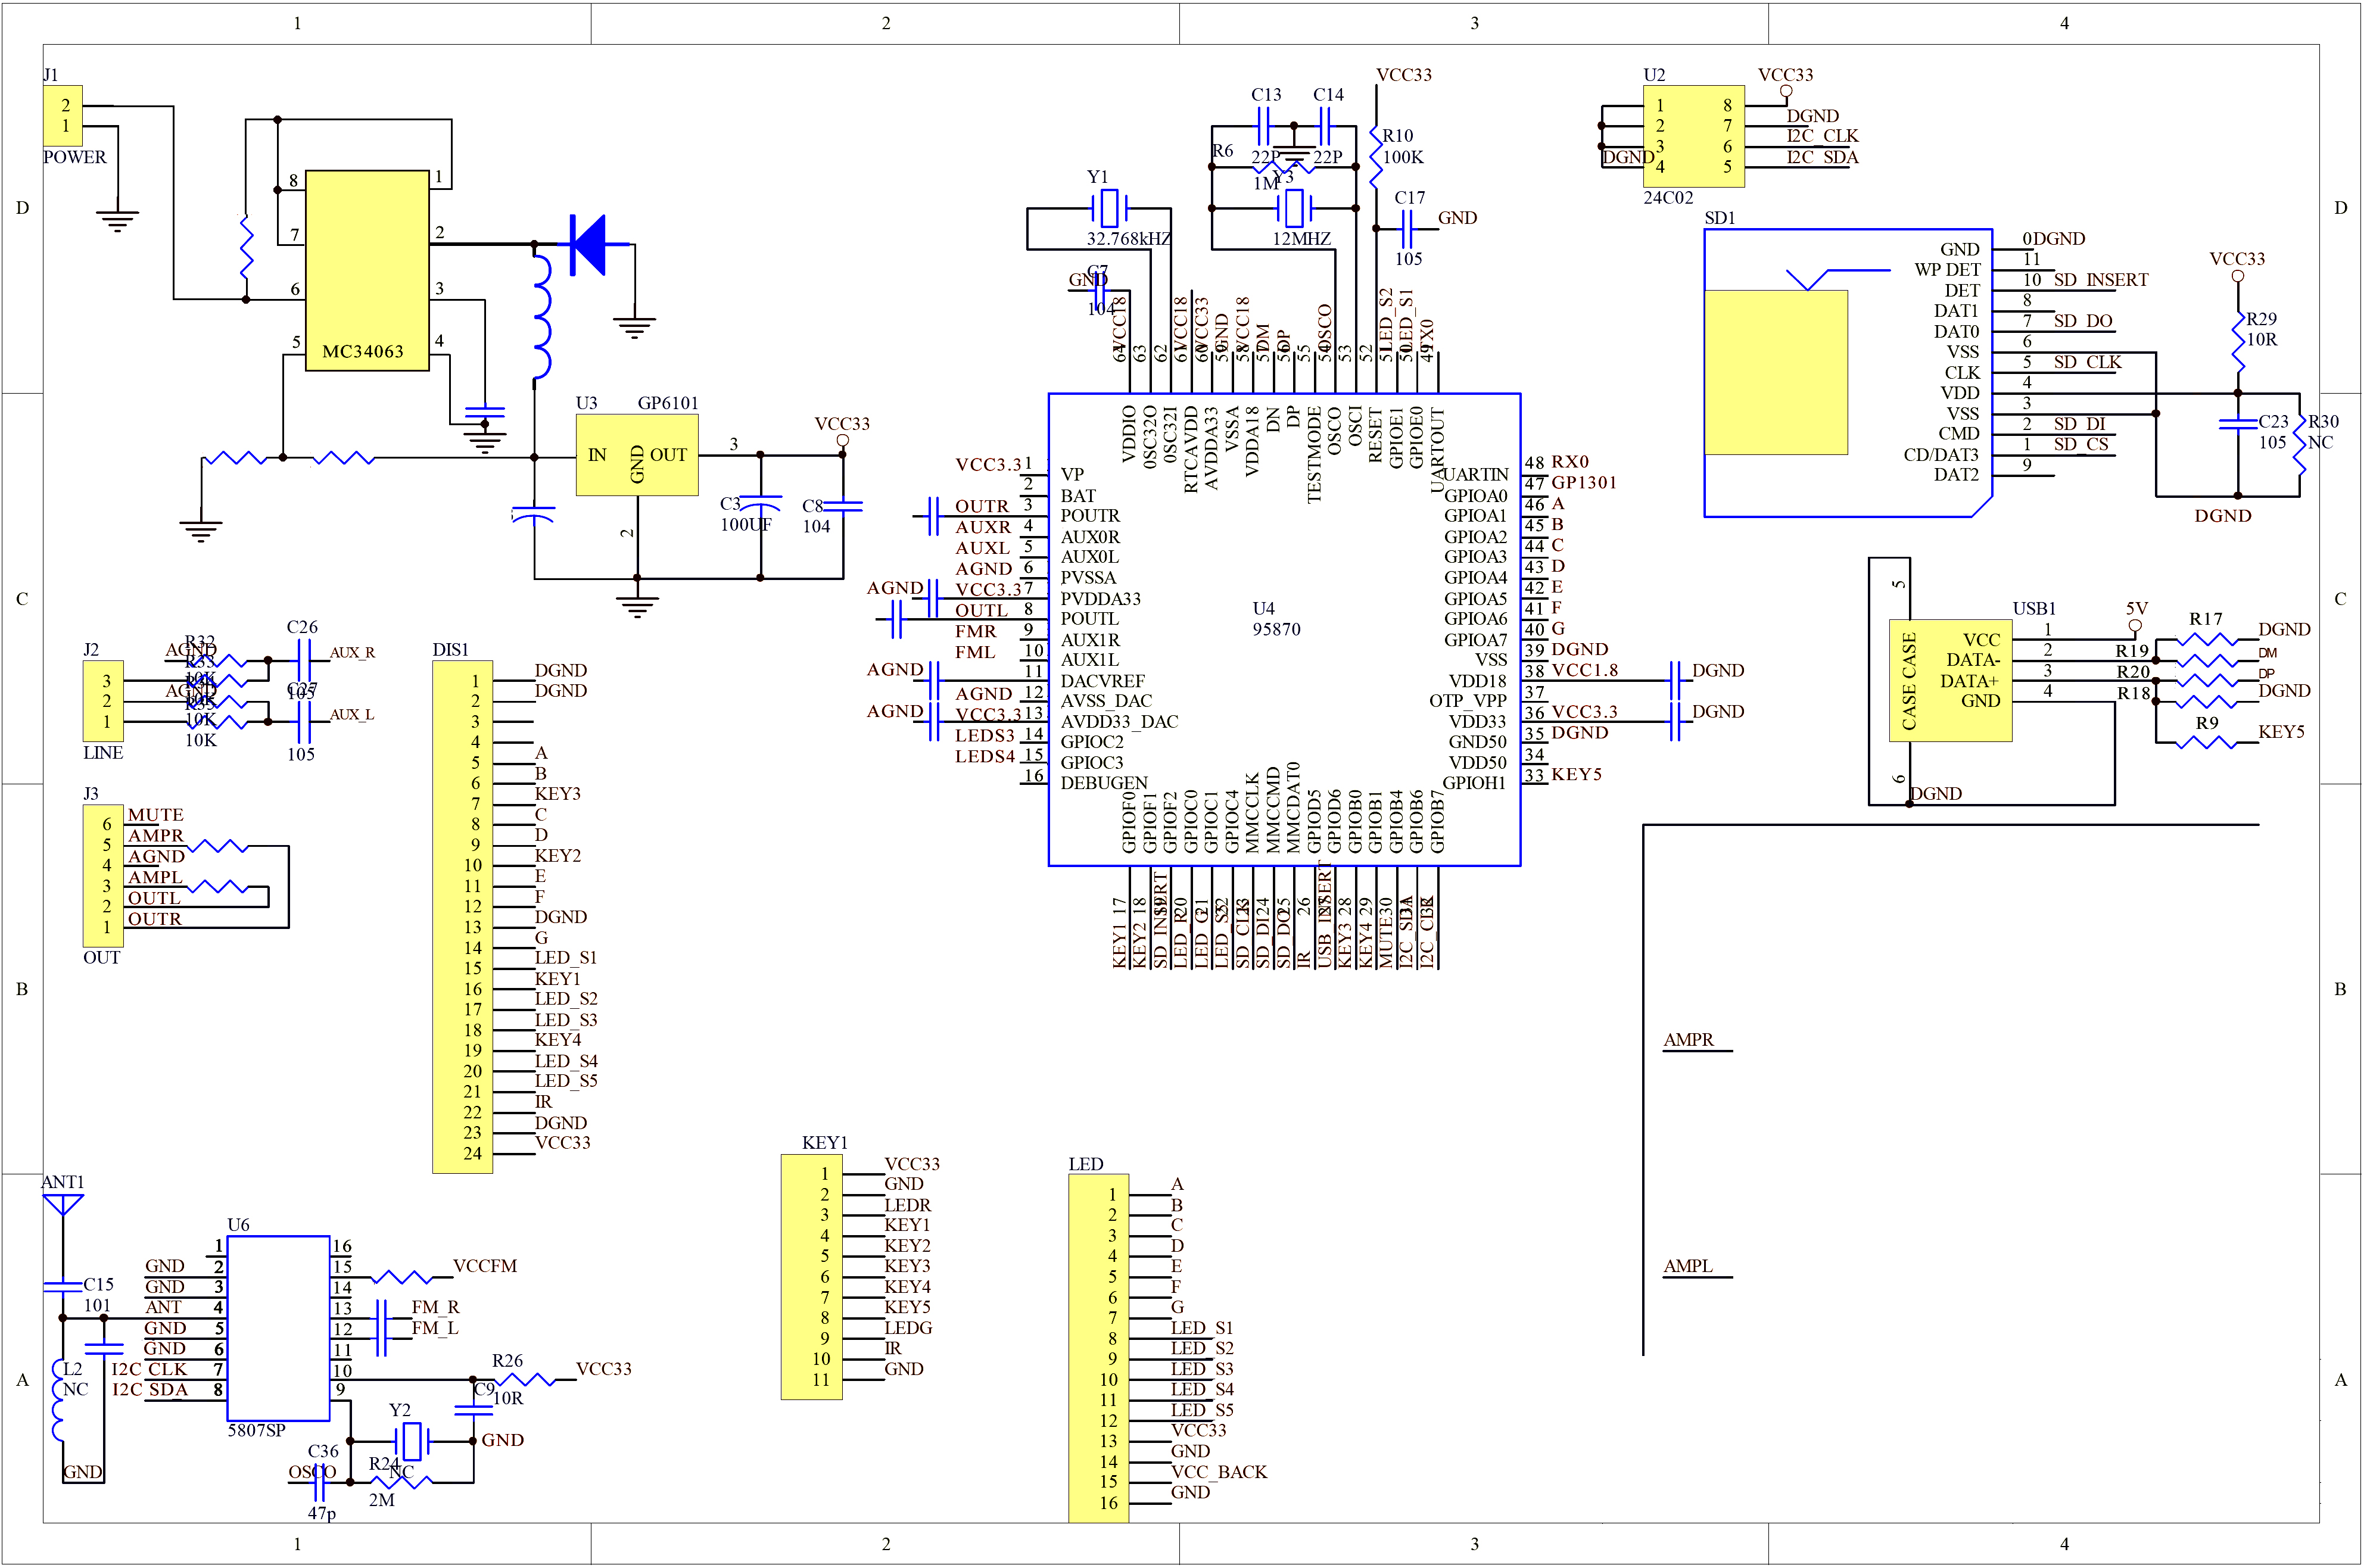Click the J2 LINE connector
Screen dimensions: 2367x1568
(x=103, y=701)
